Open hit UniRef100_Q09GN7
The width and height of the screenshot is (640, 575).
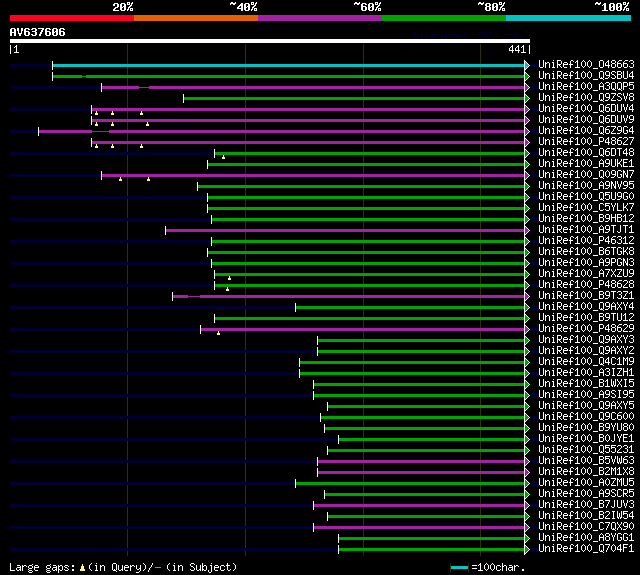pyautogui.click(x=586, y=175)
